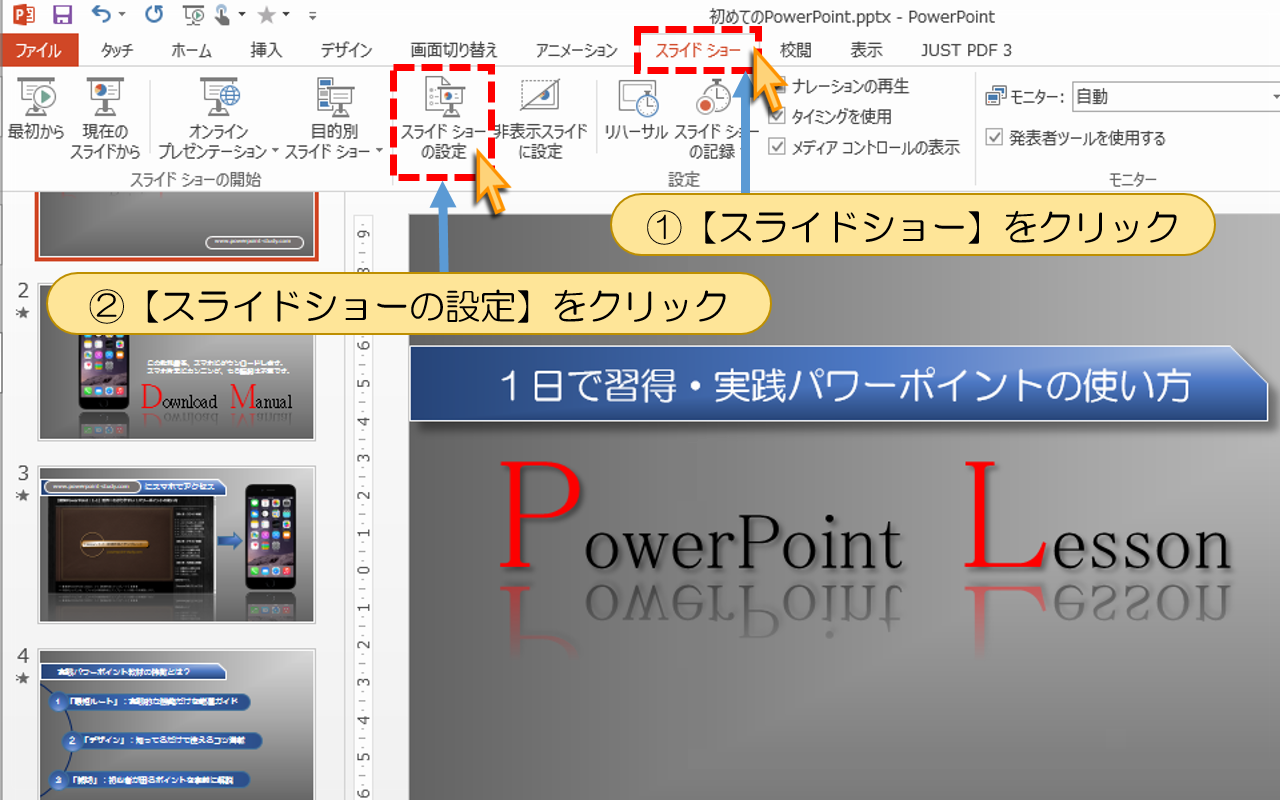This screenshot has height=800, width=1280.
Task: Switch to the Transitions tab (画面切り替え)
Action: (454, 50)
